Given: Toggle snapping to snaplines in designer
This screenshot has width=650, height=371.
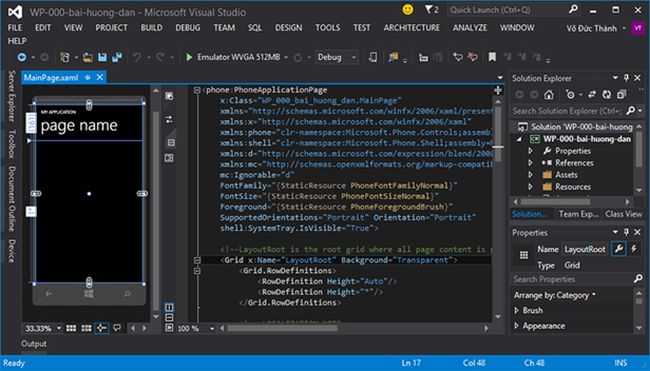Looking at the screenshot, I should click(x=102, y=328).
